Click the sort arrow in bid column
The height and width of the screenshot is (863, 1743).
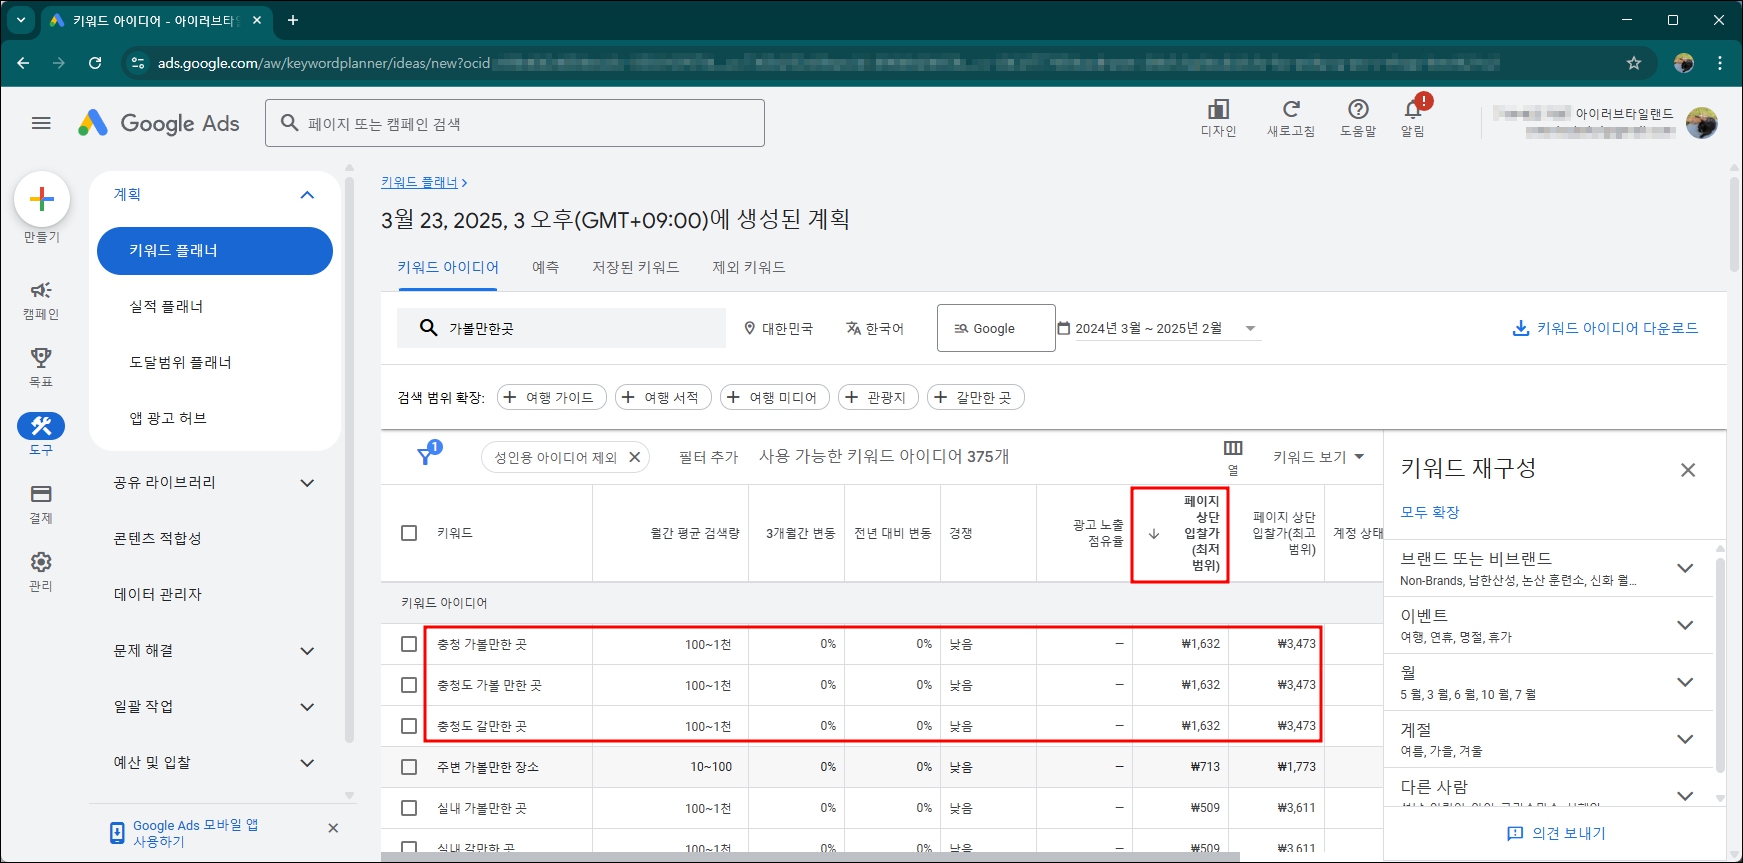pyautogui.click(x=1154, y=534)
